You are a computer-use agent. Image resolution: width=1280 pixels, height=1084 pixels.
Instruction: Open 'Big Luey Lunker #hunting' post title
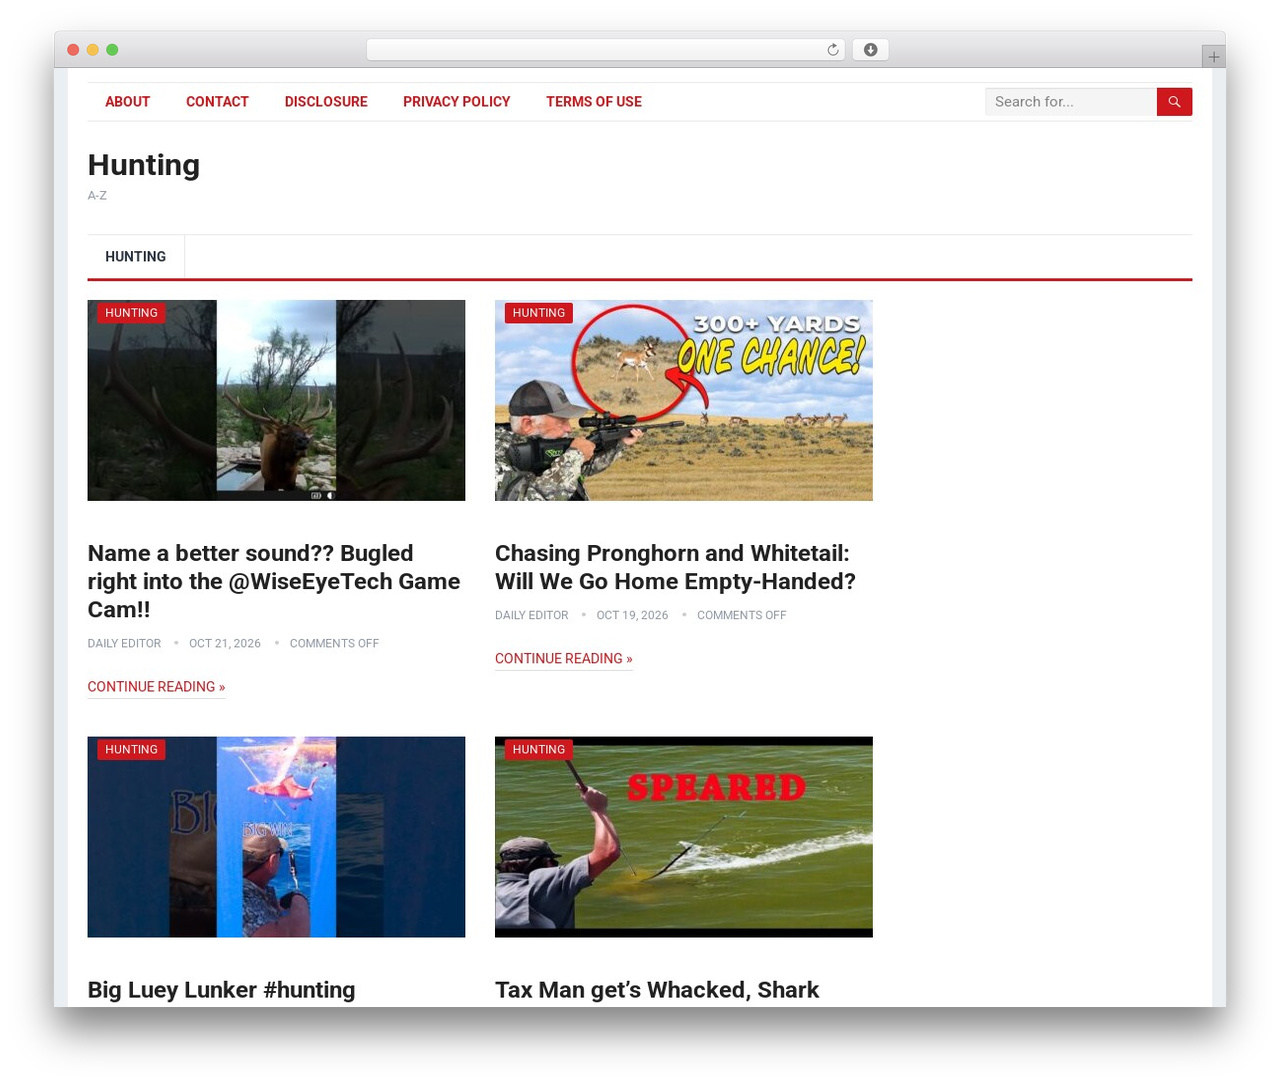(221, 990)
